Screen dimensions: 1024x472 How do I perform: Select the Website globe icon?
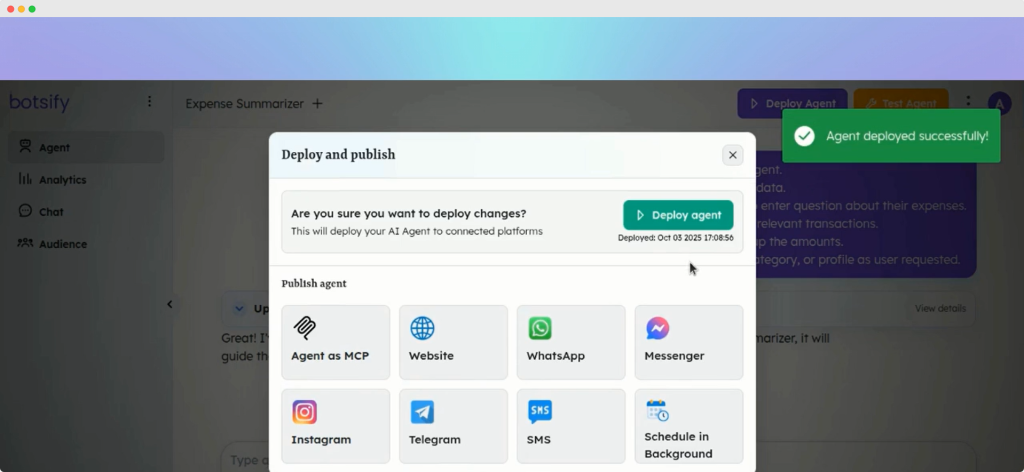[x=422, y=328]
